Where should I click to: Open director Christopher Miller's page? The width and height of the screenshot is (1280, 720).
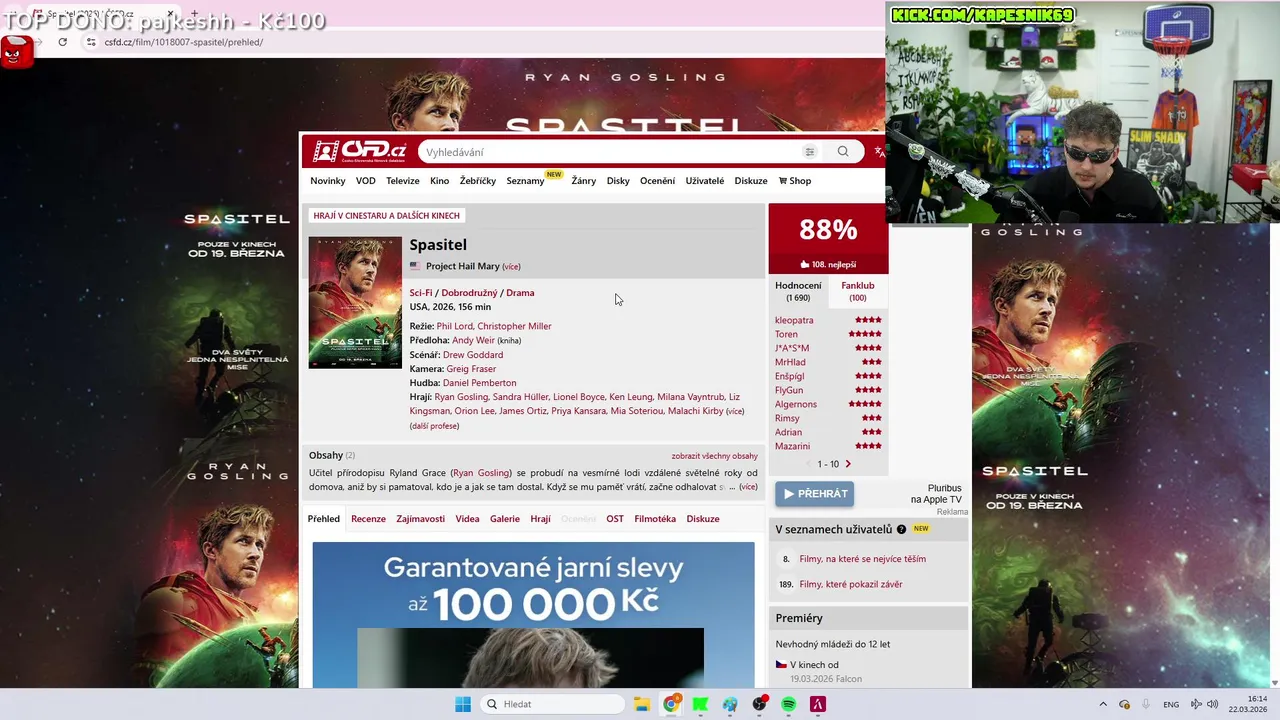click(x=514, y=326)
